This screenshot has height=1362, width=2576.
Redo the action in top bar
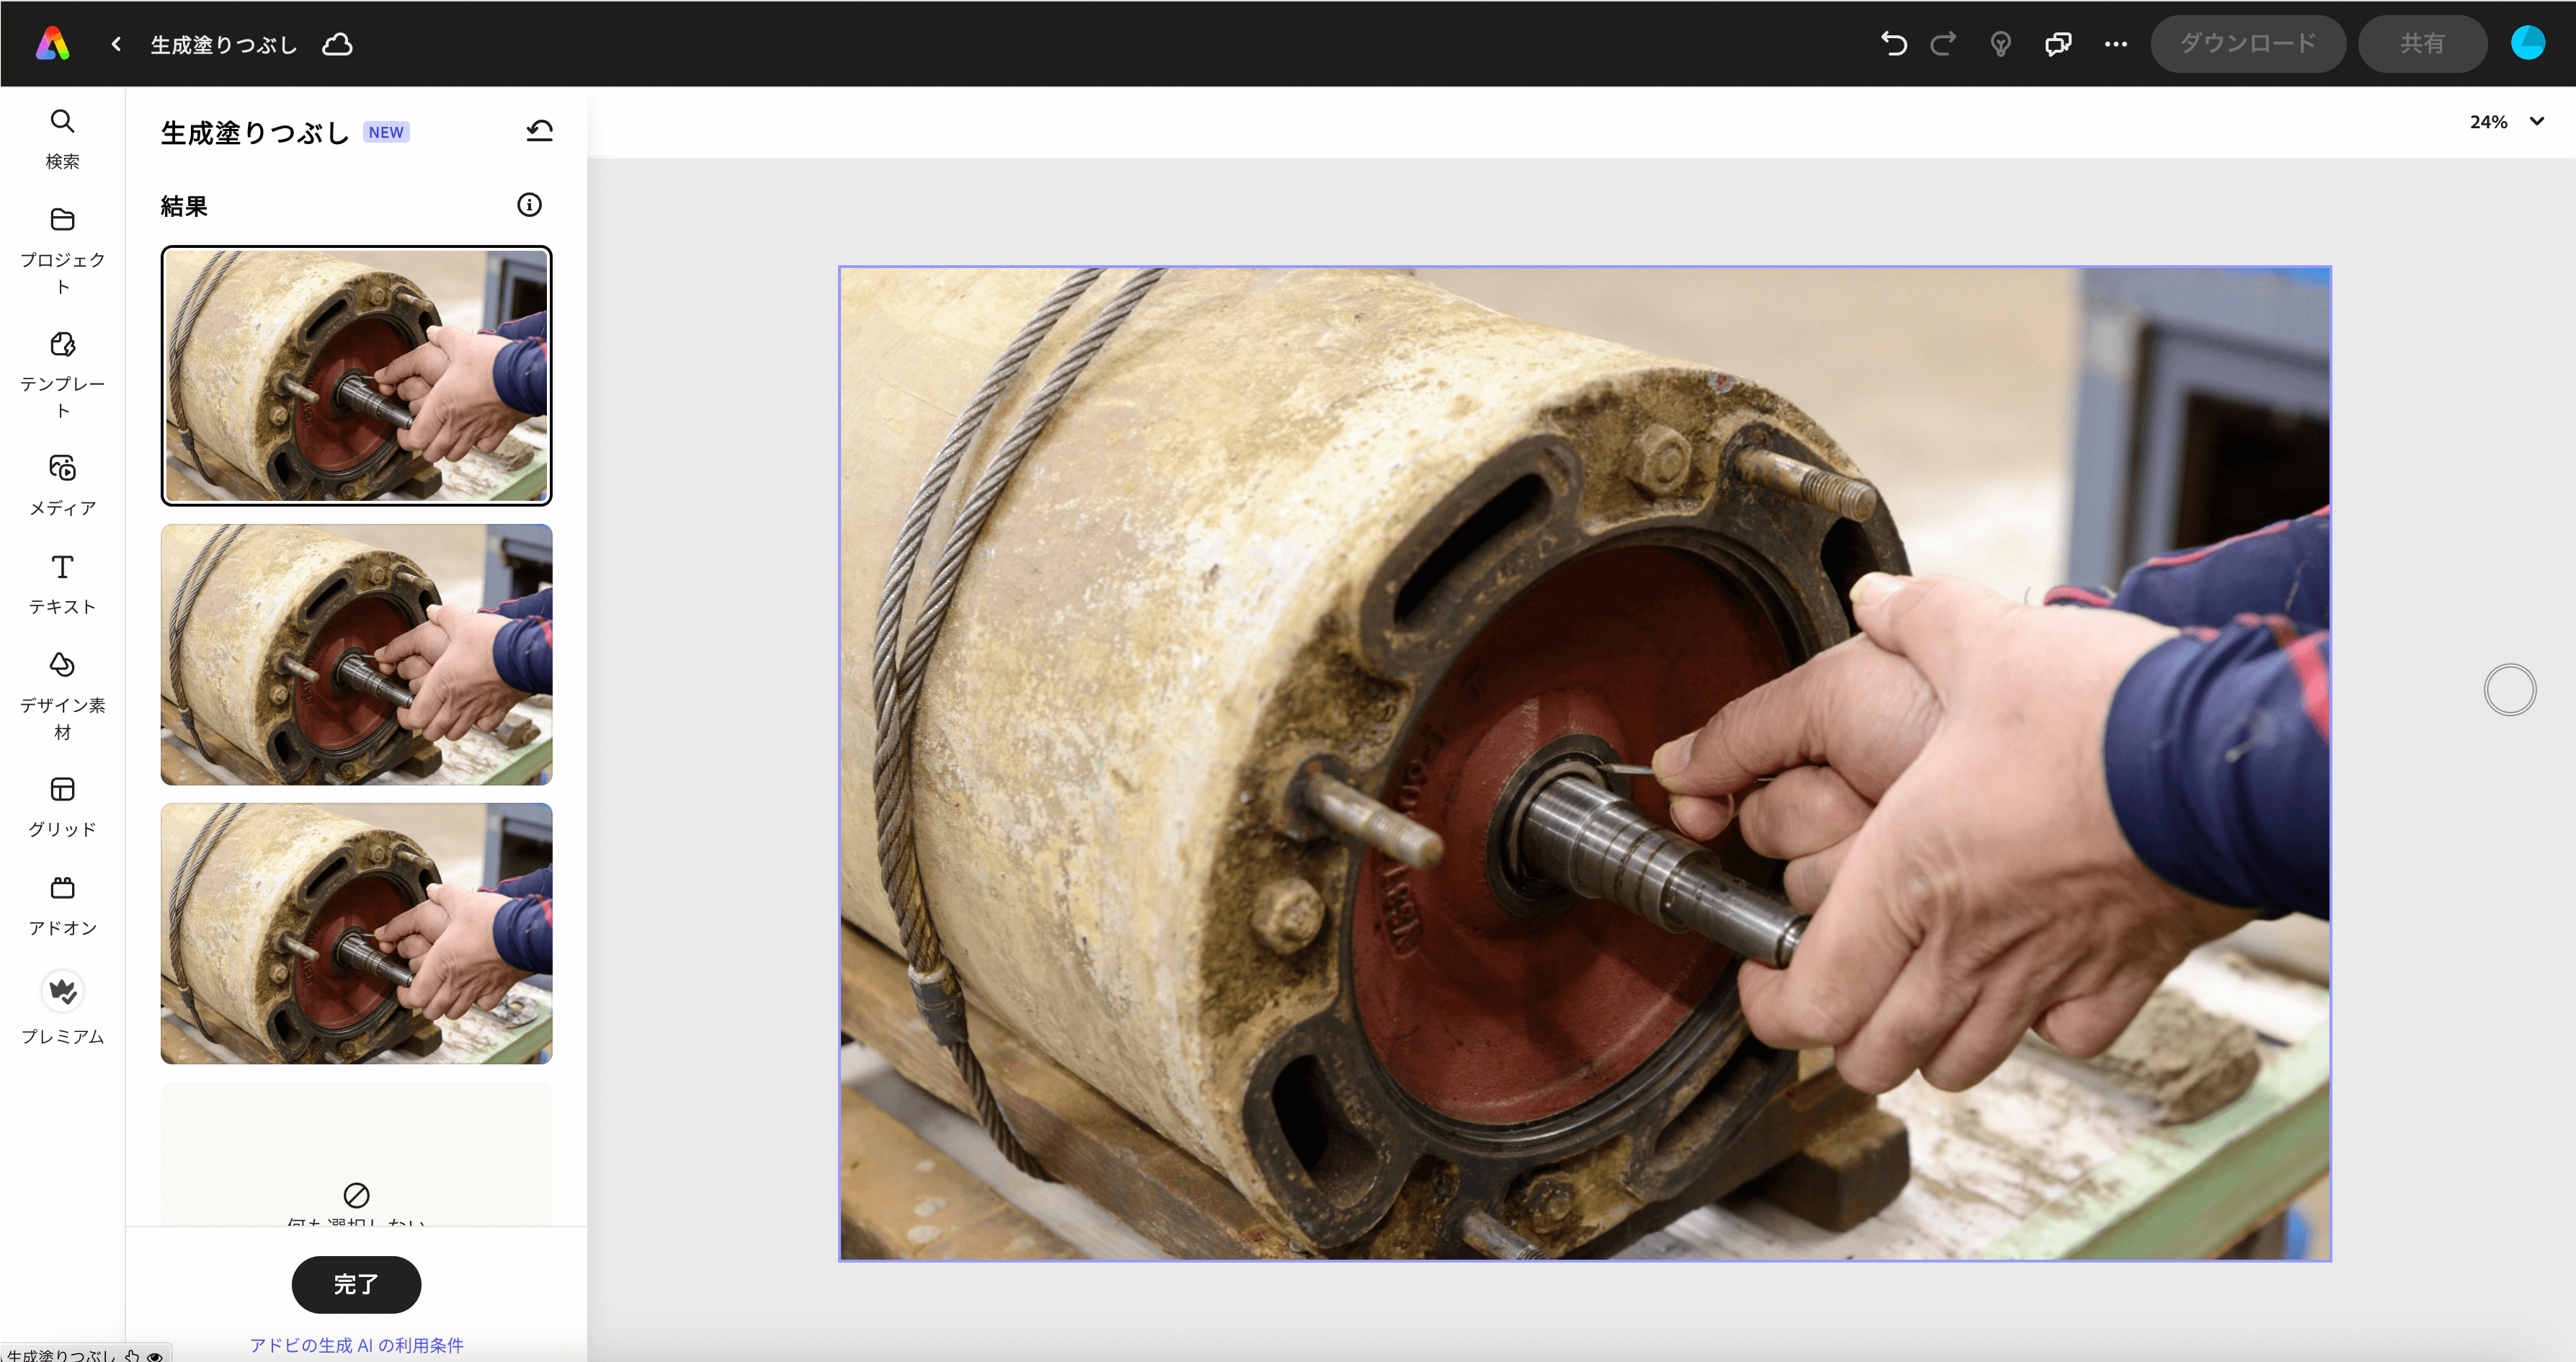[1943, 44]
